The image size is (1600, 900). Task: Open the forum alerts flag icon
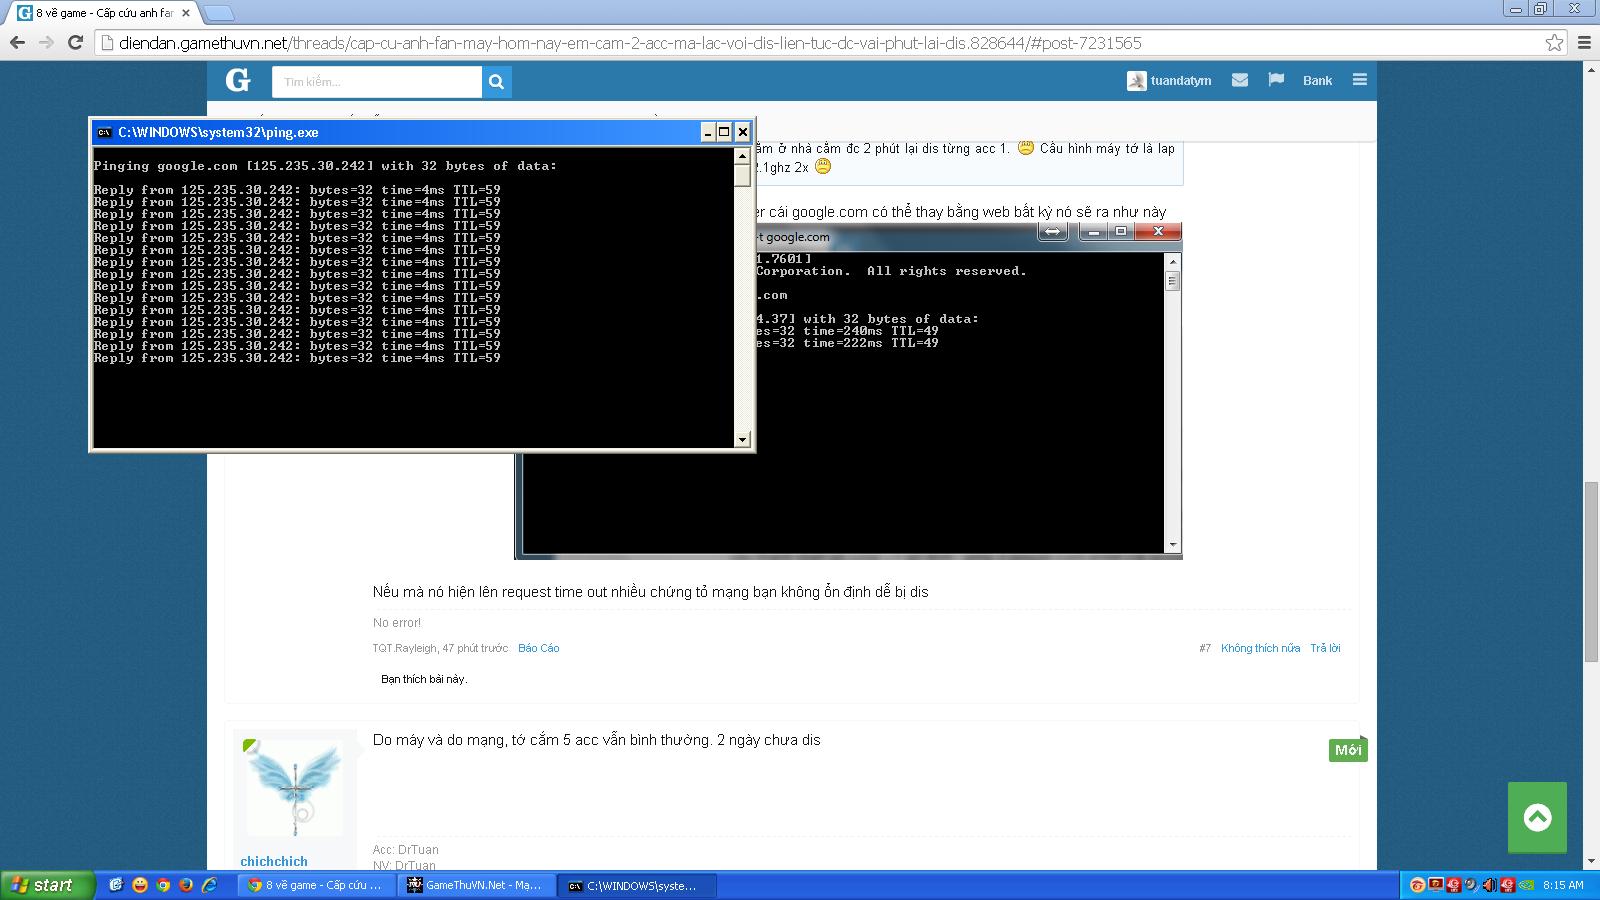click(x=1276, y=80)
